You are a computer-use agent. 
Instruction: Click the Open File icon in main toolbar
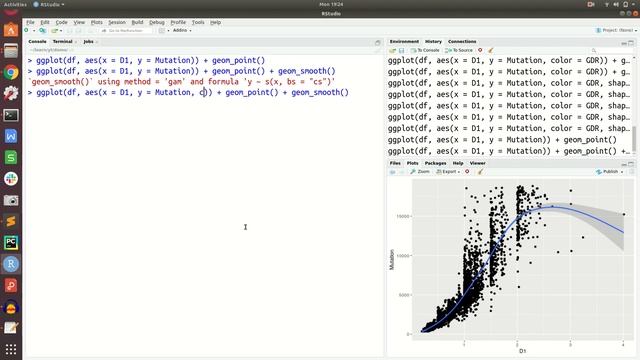click(x=54, y=31)
